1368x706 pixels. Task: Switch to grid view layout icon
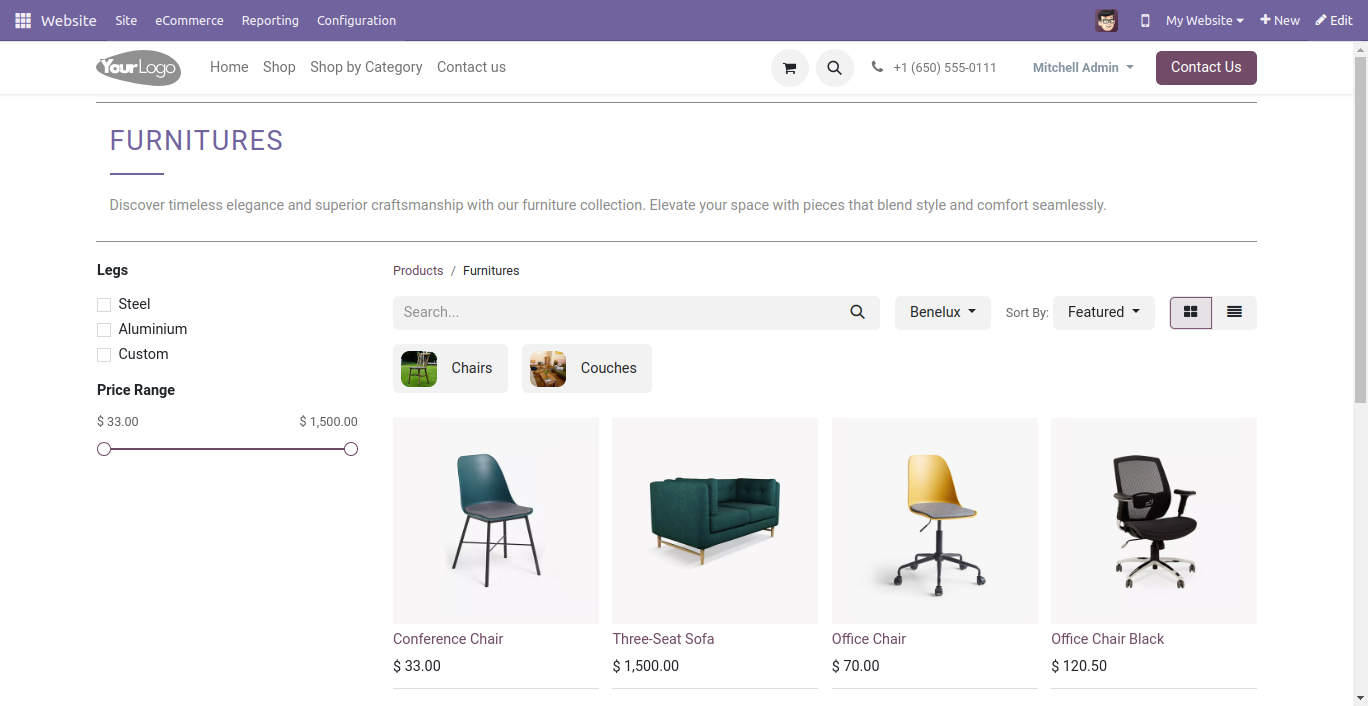[x=1190, y=312]
